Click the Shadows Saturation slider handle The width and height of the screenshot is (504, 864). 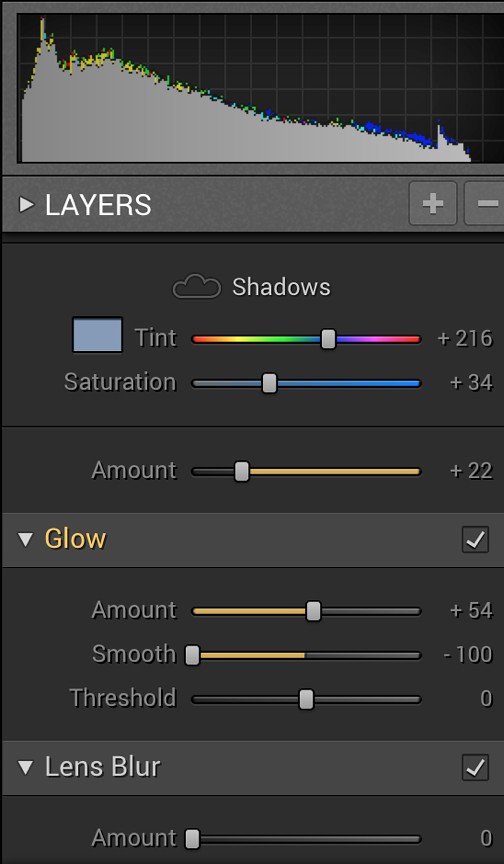[x=269, y=383]
